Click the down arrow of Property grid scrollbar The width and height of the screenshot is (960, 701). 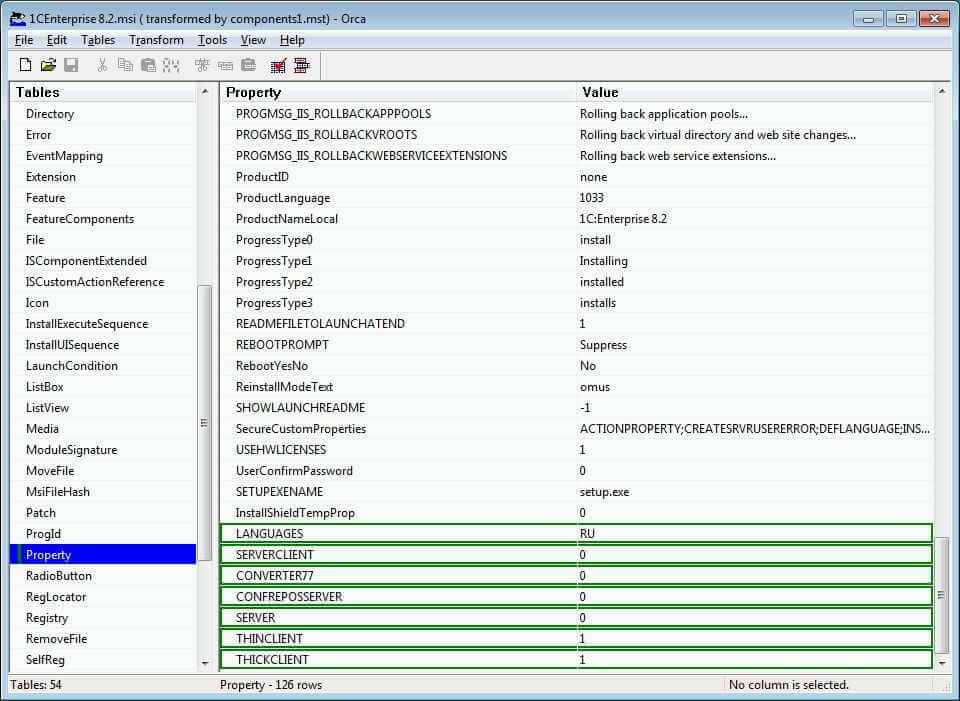(x=942, y=662)
